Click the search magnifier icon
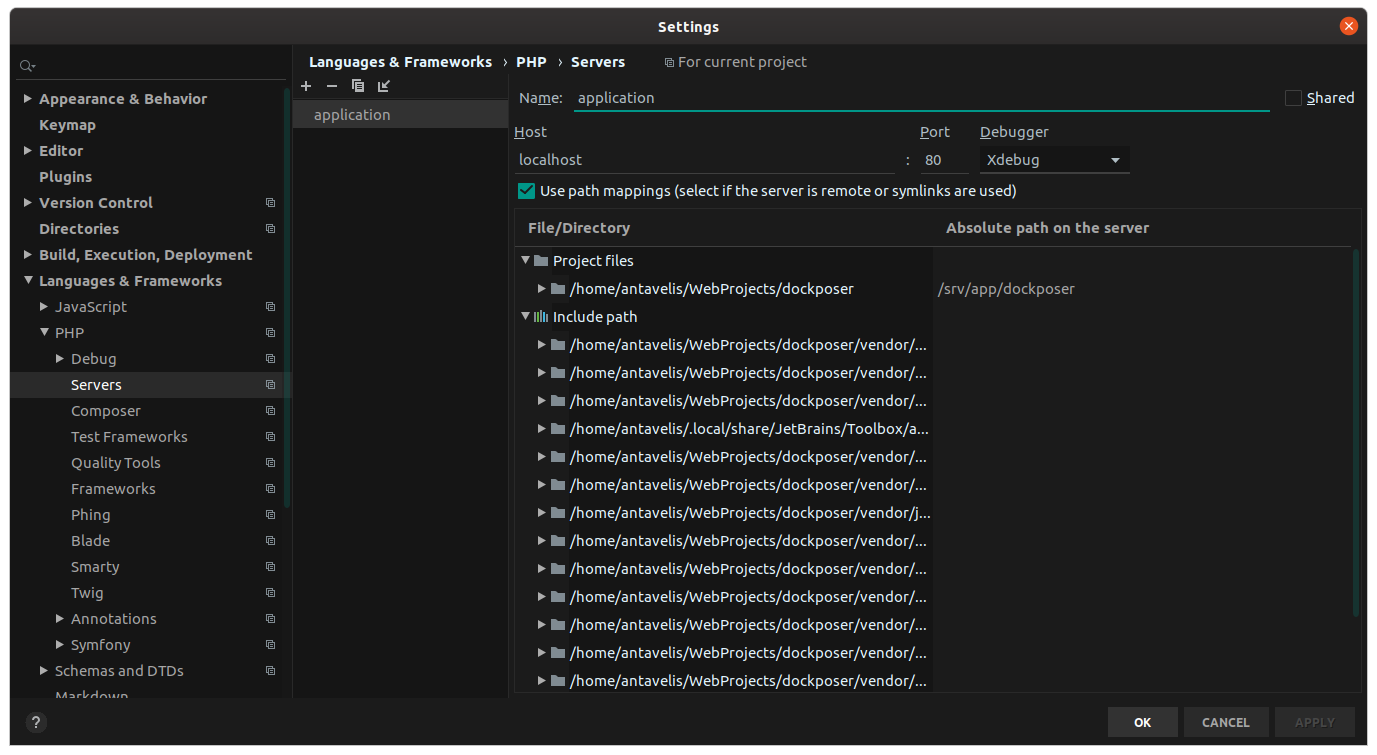The image size is (1377, 755). click(27, 66)
